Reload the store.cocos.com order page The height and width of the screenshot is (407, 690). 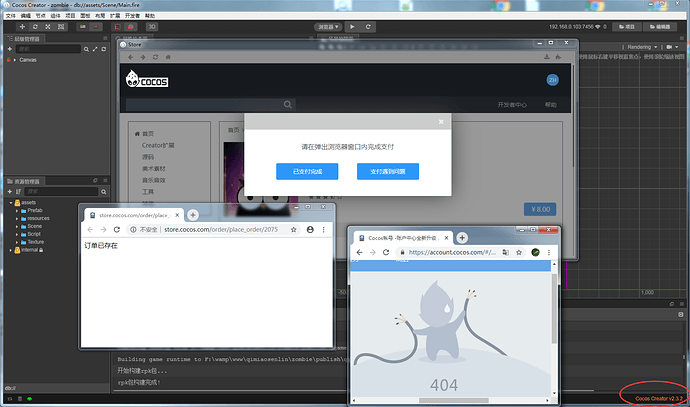point(117,230)
